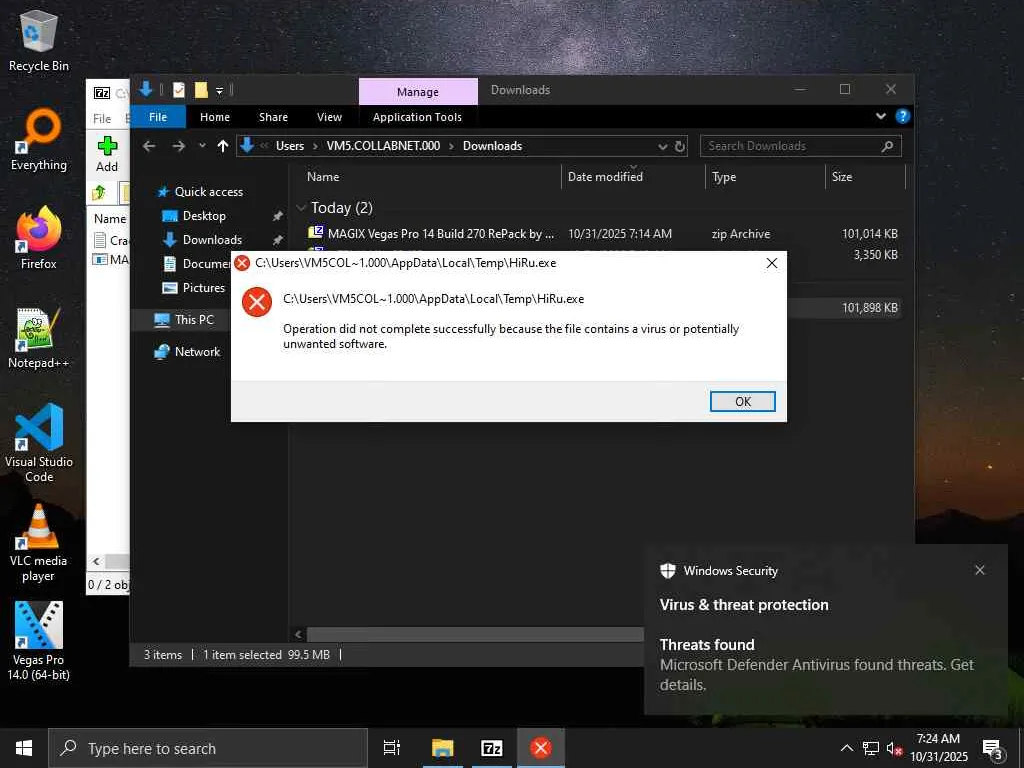1024x768 pixels.
Task: Open Explorer help question mark icon
Action: (x=903, y=116)
